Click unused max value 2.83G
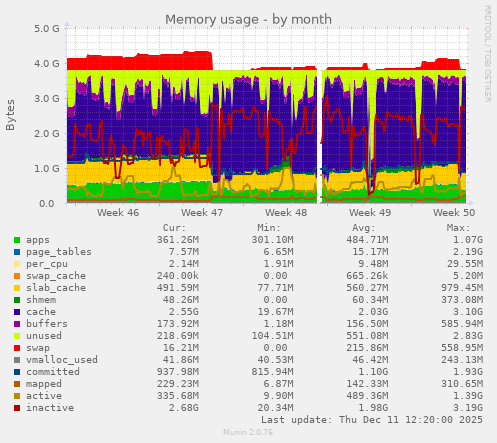497x443 pixels. (x=468, y=336)
